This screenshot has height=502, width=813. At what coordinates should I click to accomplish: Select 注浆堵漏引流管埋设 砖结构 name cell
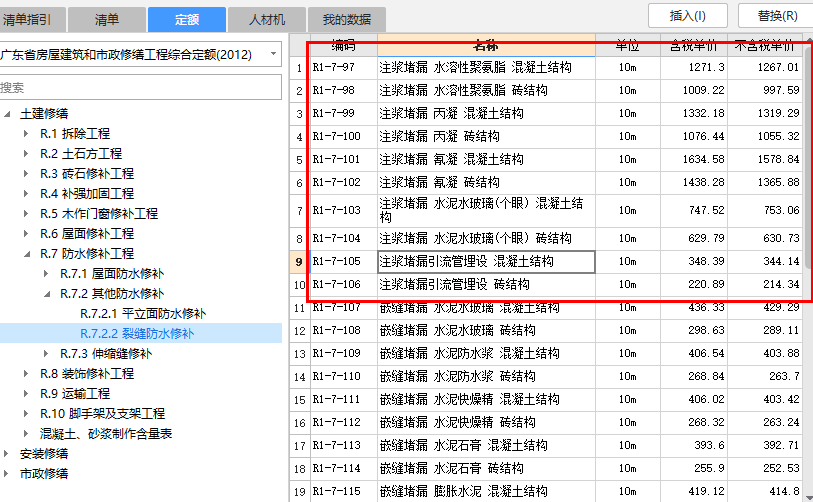point(486,284)
